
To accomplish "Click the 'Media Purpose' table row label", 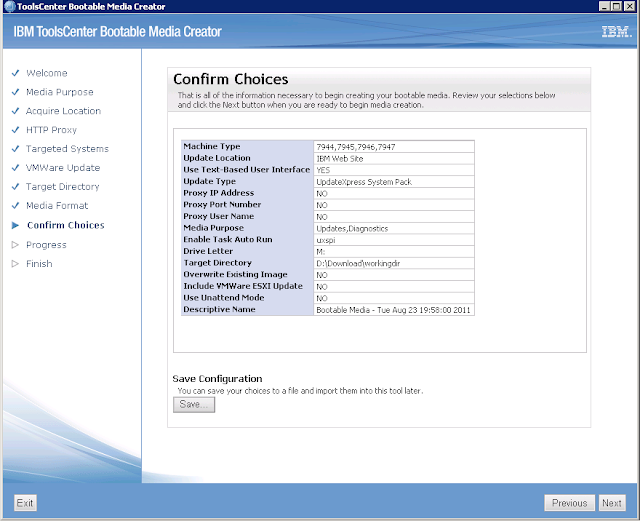I will (213, 228).
